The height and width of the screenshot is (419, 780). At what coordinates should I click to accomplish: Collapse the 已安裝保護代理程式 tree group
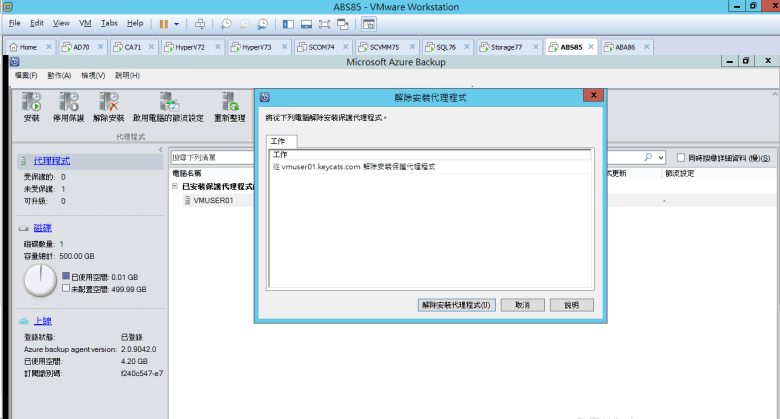[175, 186]
